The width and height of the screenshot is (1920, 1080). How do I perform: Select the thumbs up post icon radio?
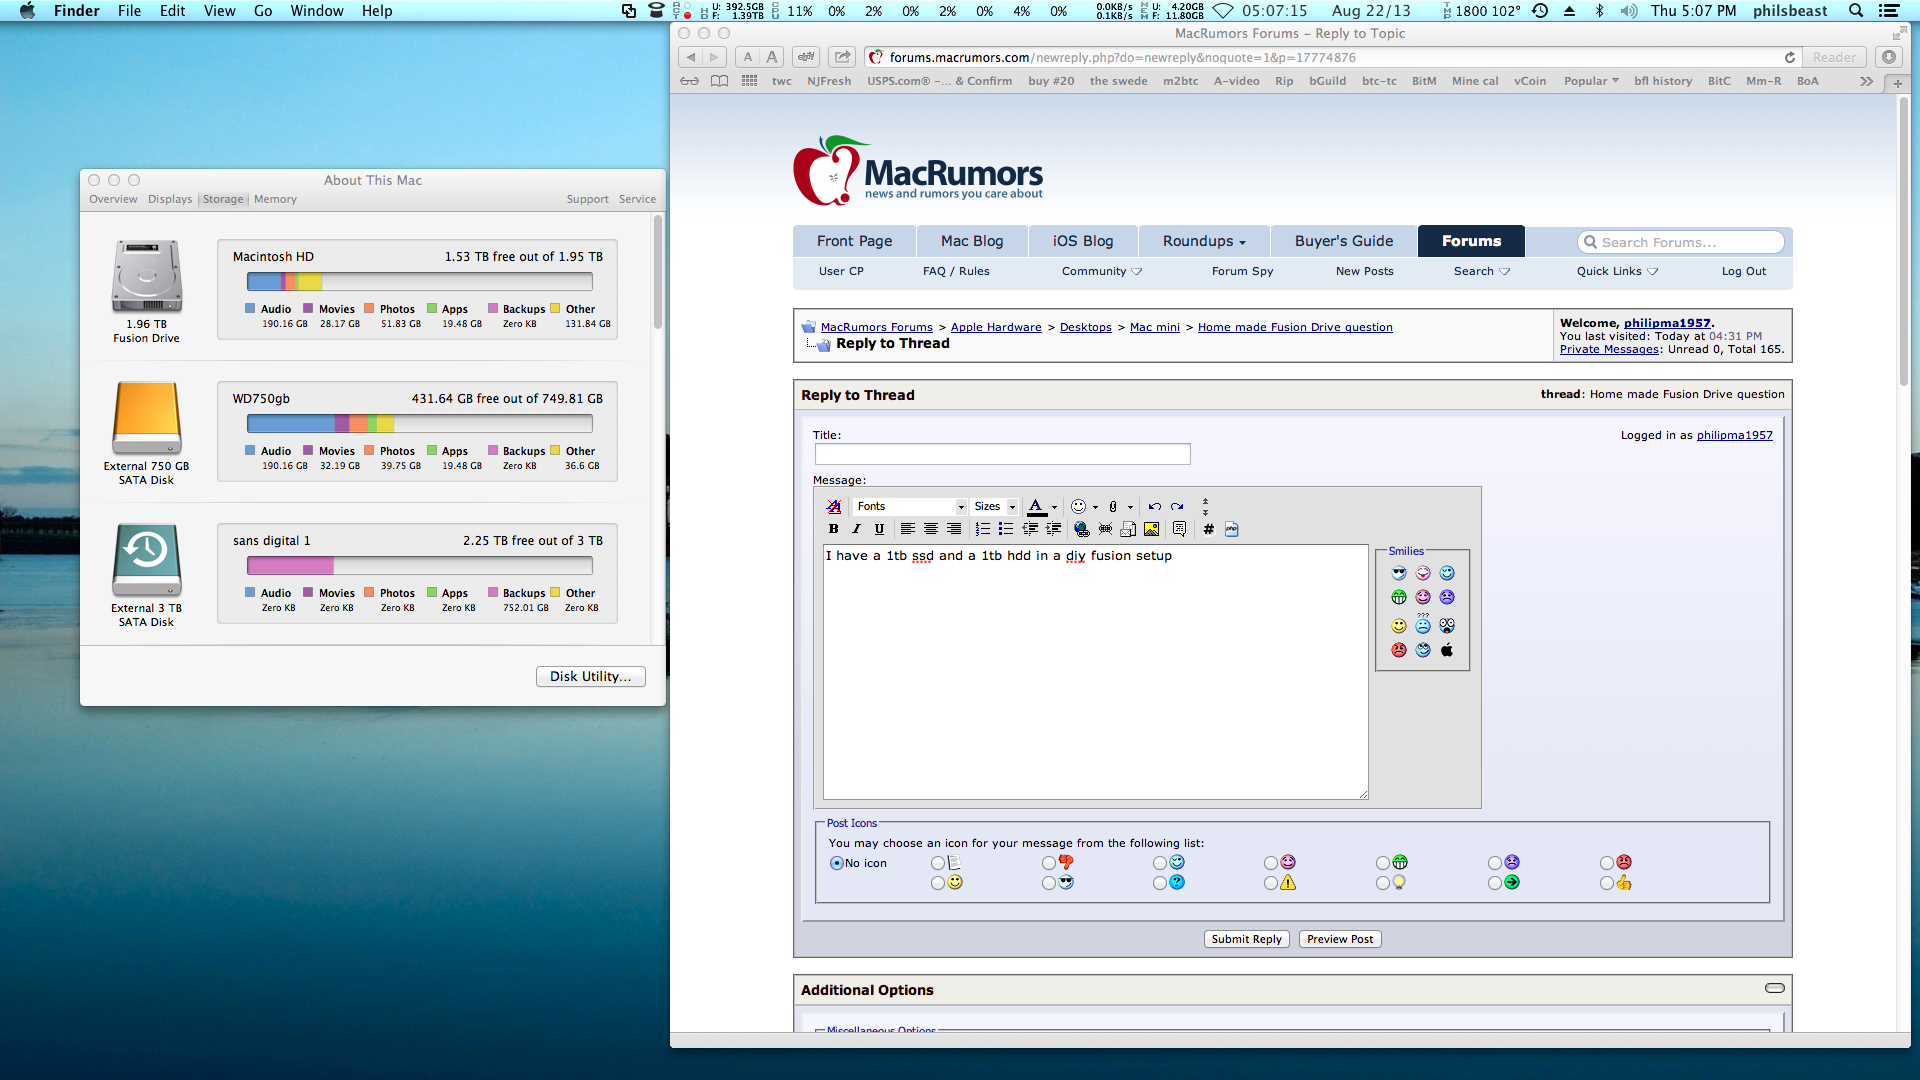coord(1606,883)
